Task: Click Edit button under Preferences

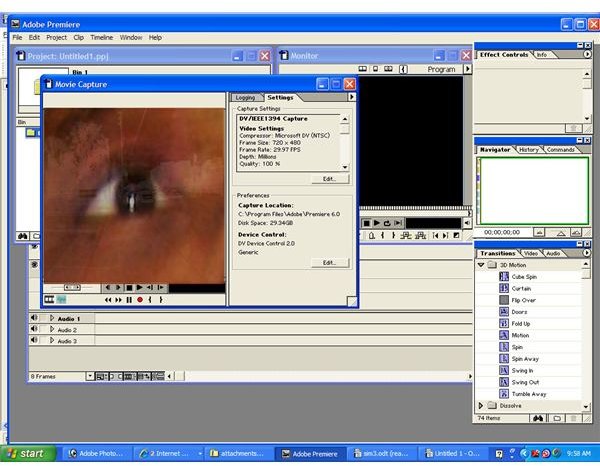Action: point(330,263)
